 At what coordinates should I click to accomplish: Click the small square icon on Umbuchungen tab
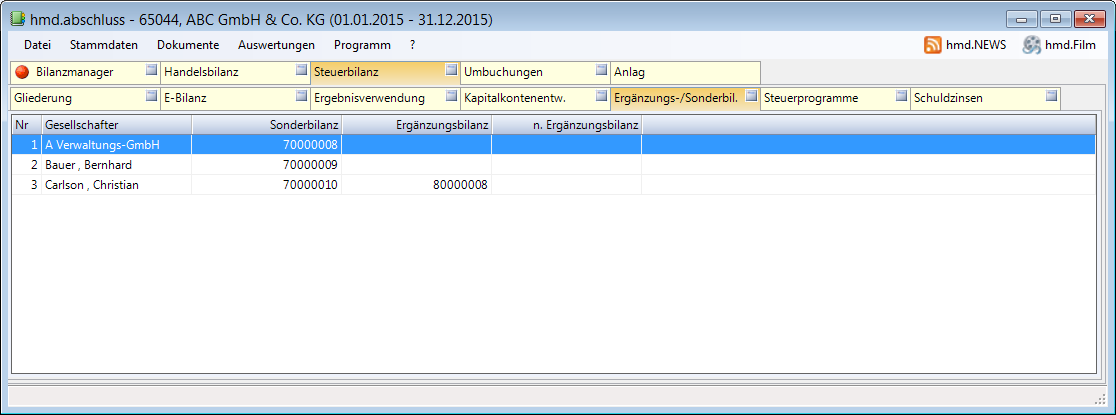[601, 71]
